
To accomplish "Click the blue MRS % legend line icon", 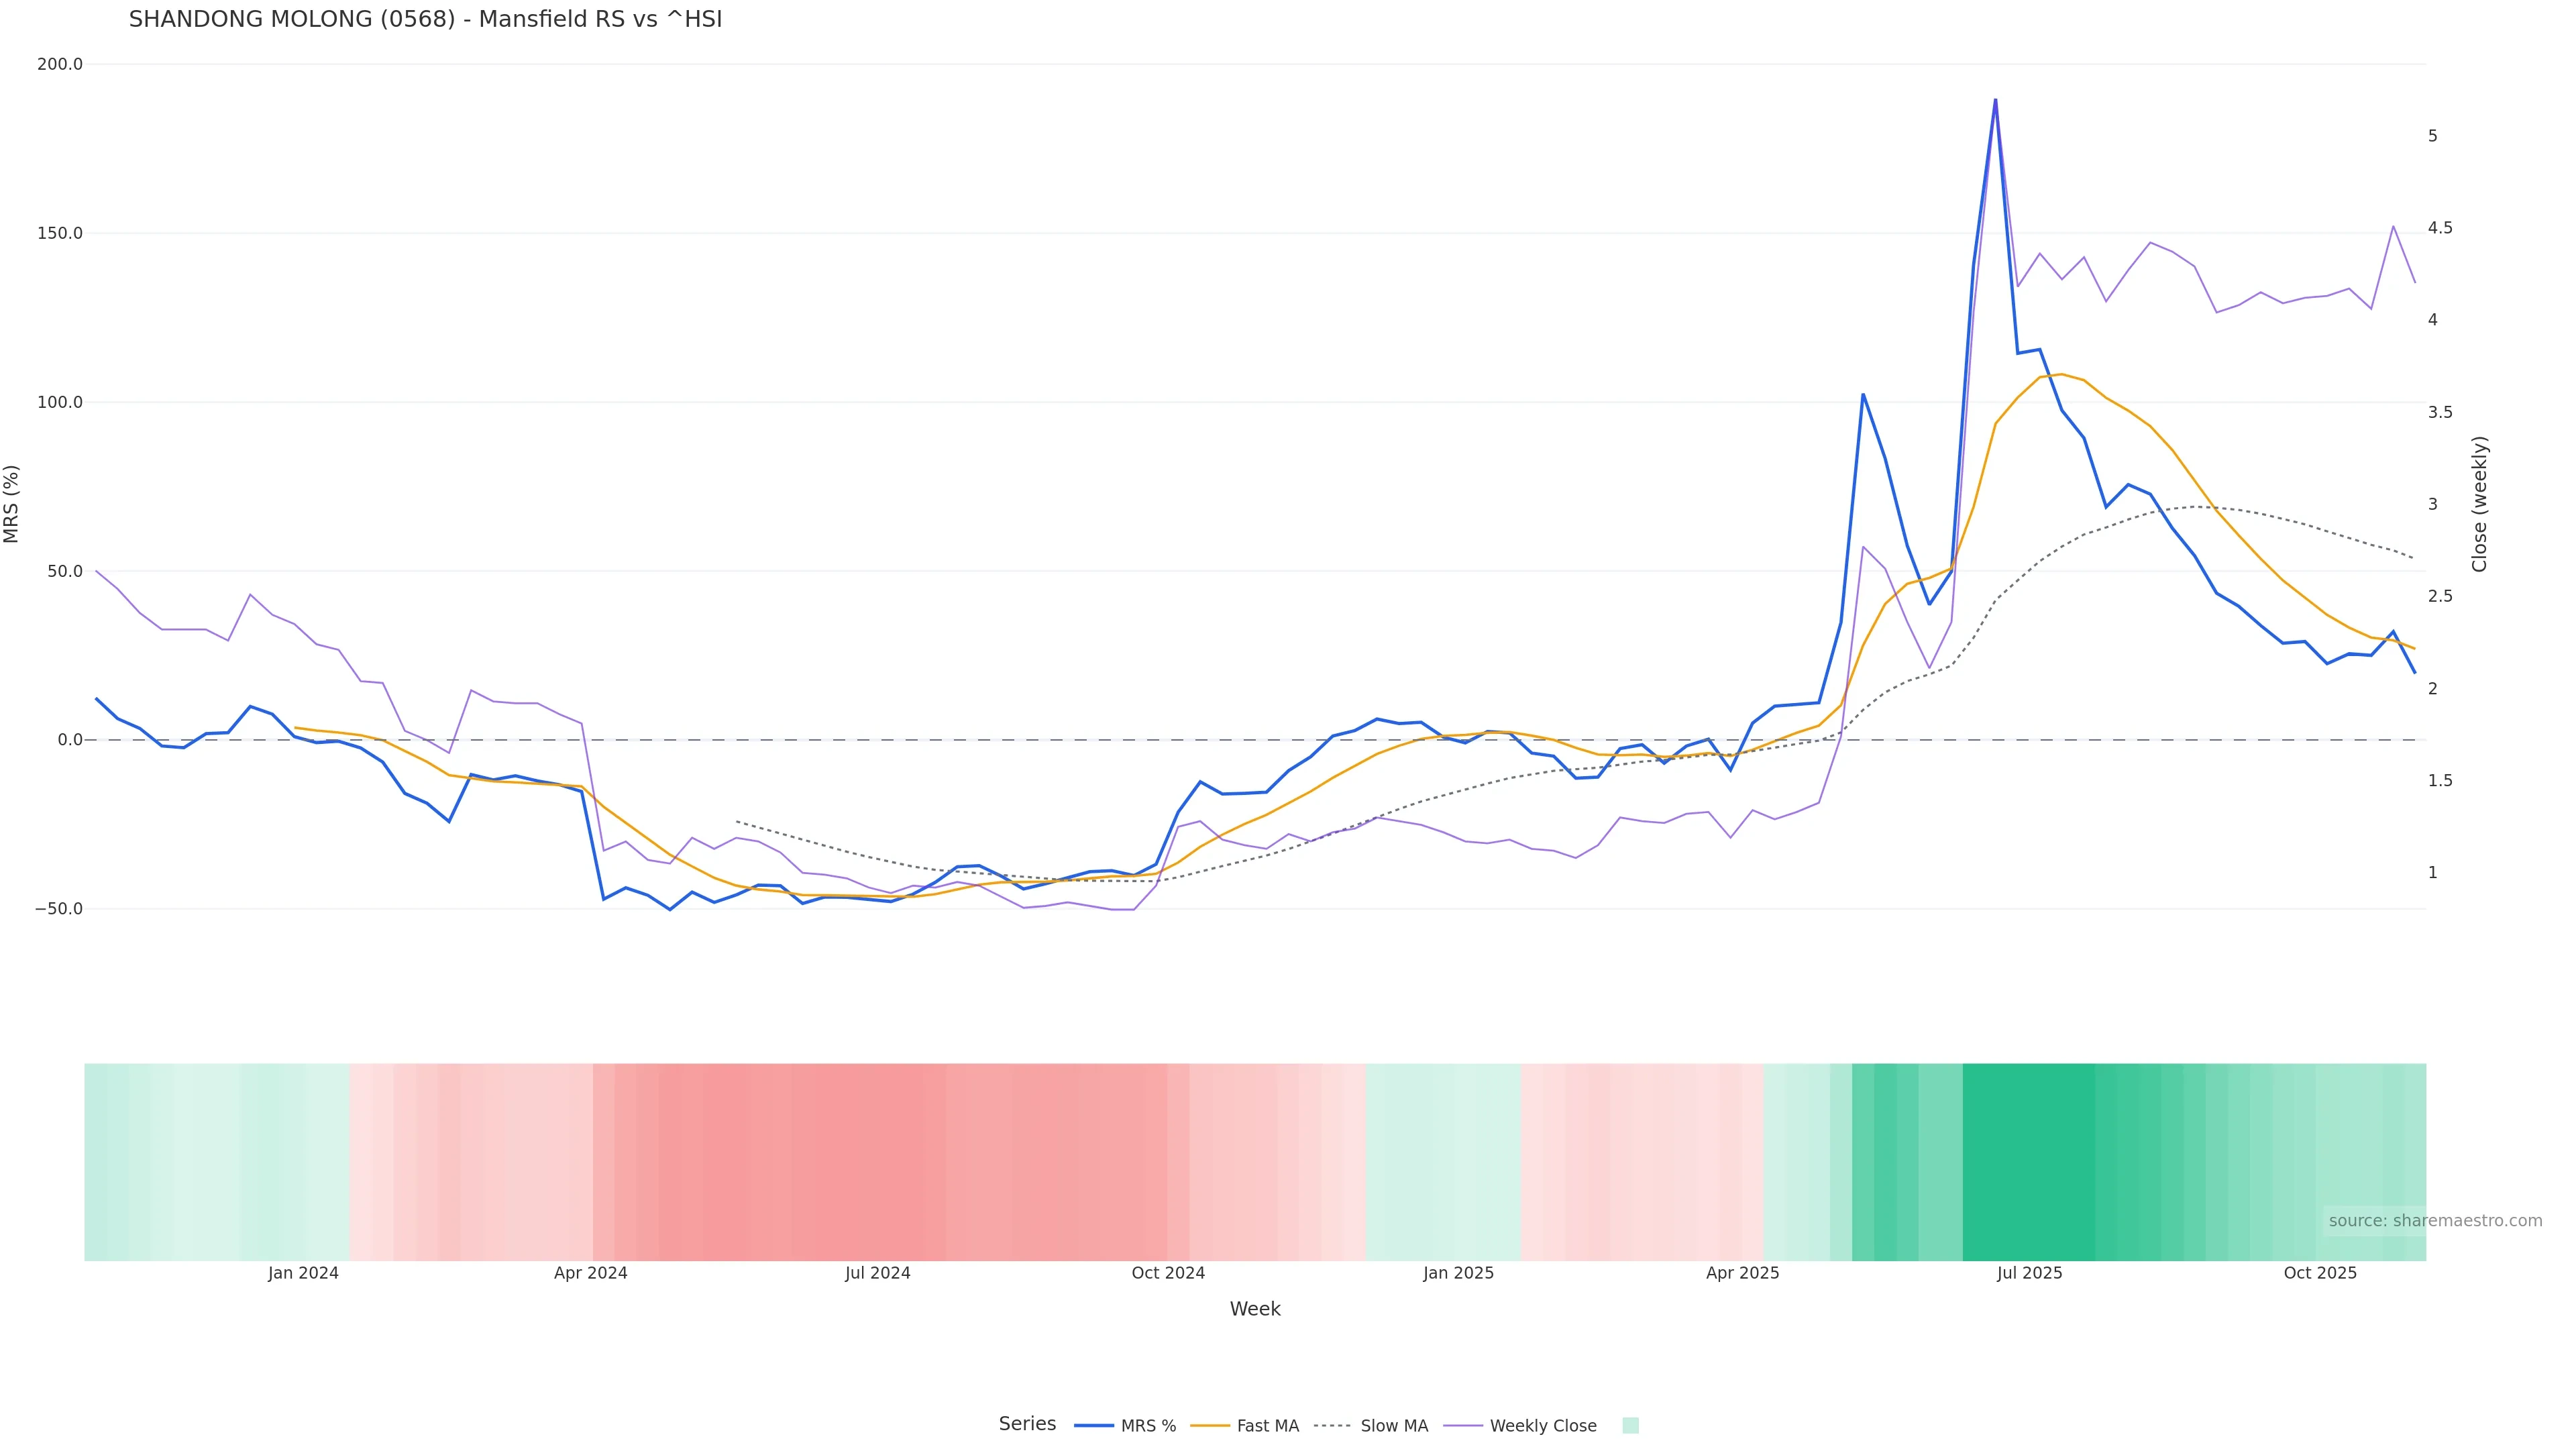I will pyautogui.click(x=1094, y=1426).
